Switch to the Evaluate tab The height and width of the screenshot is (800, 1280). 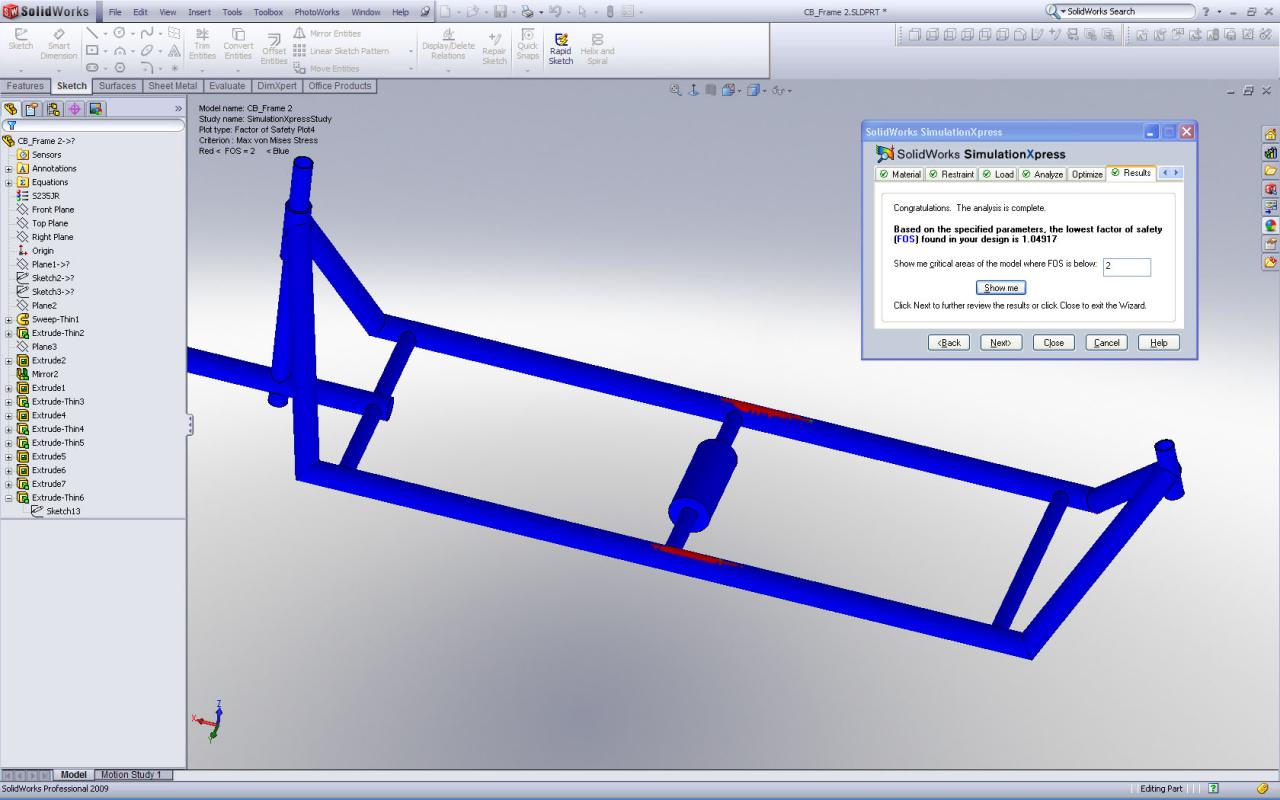tap(227, 86)
